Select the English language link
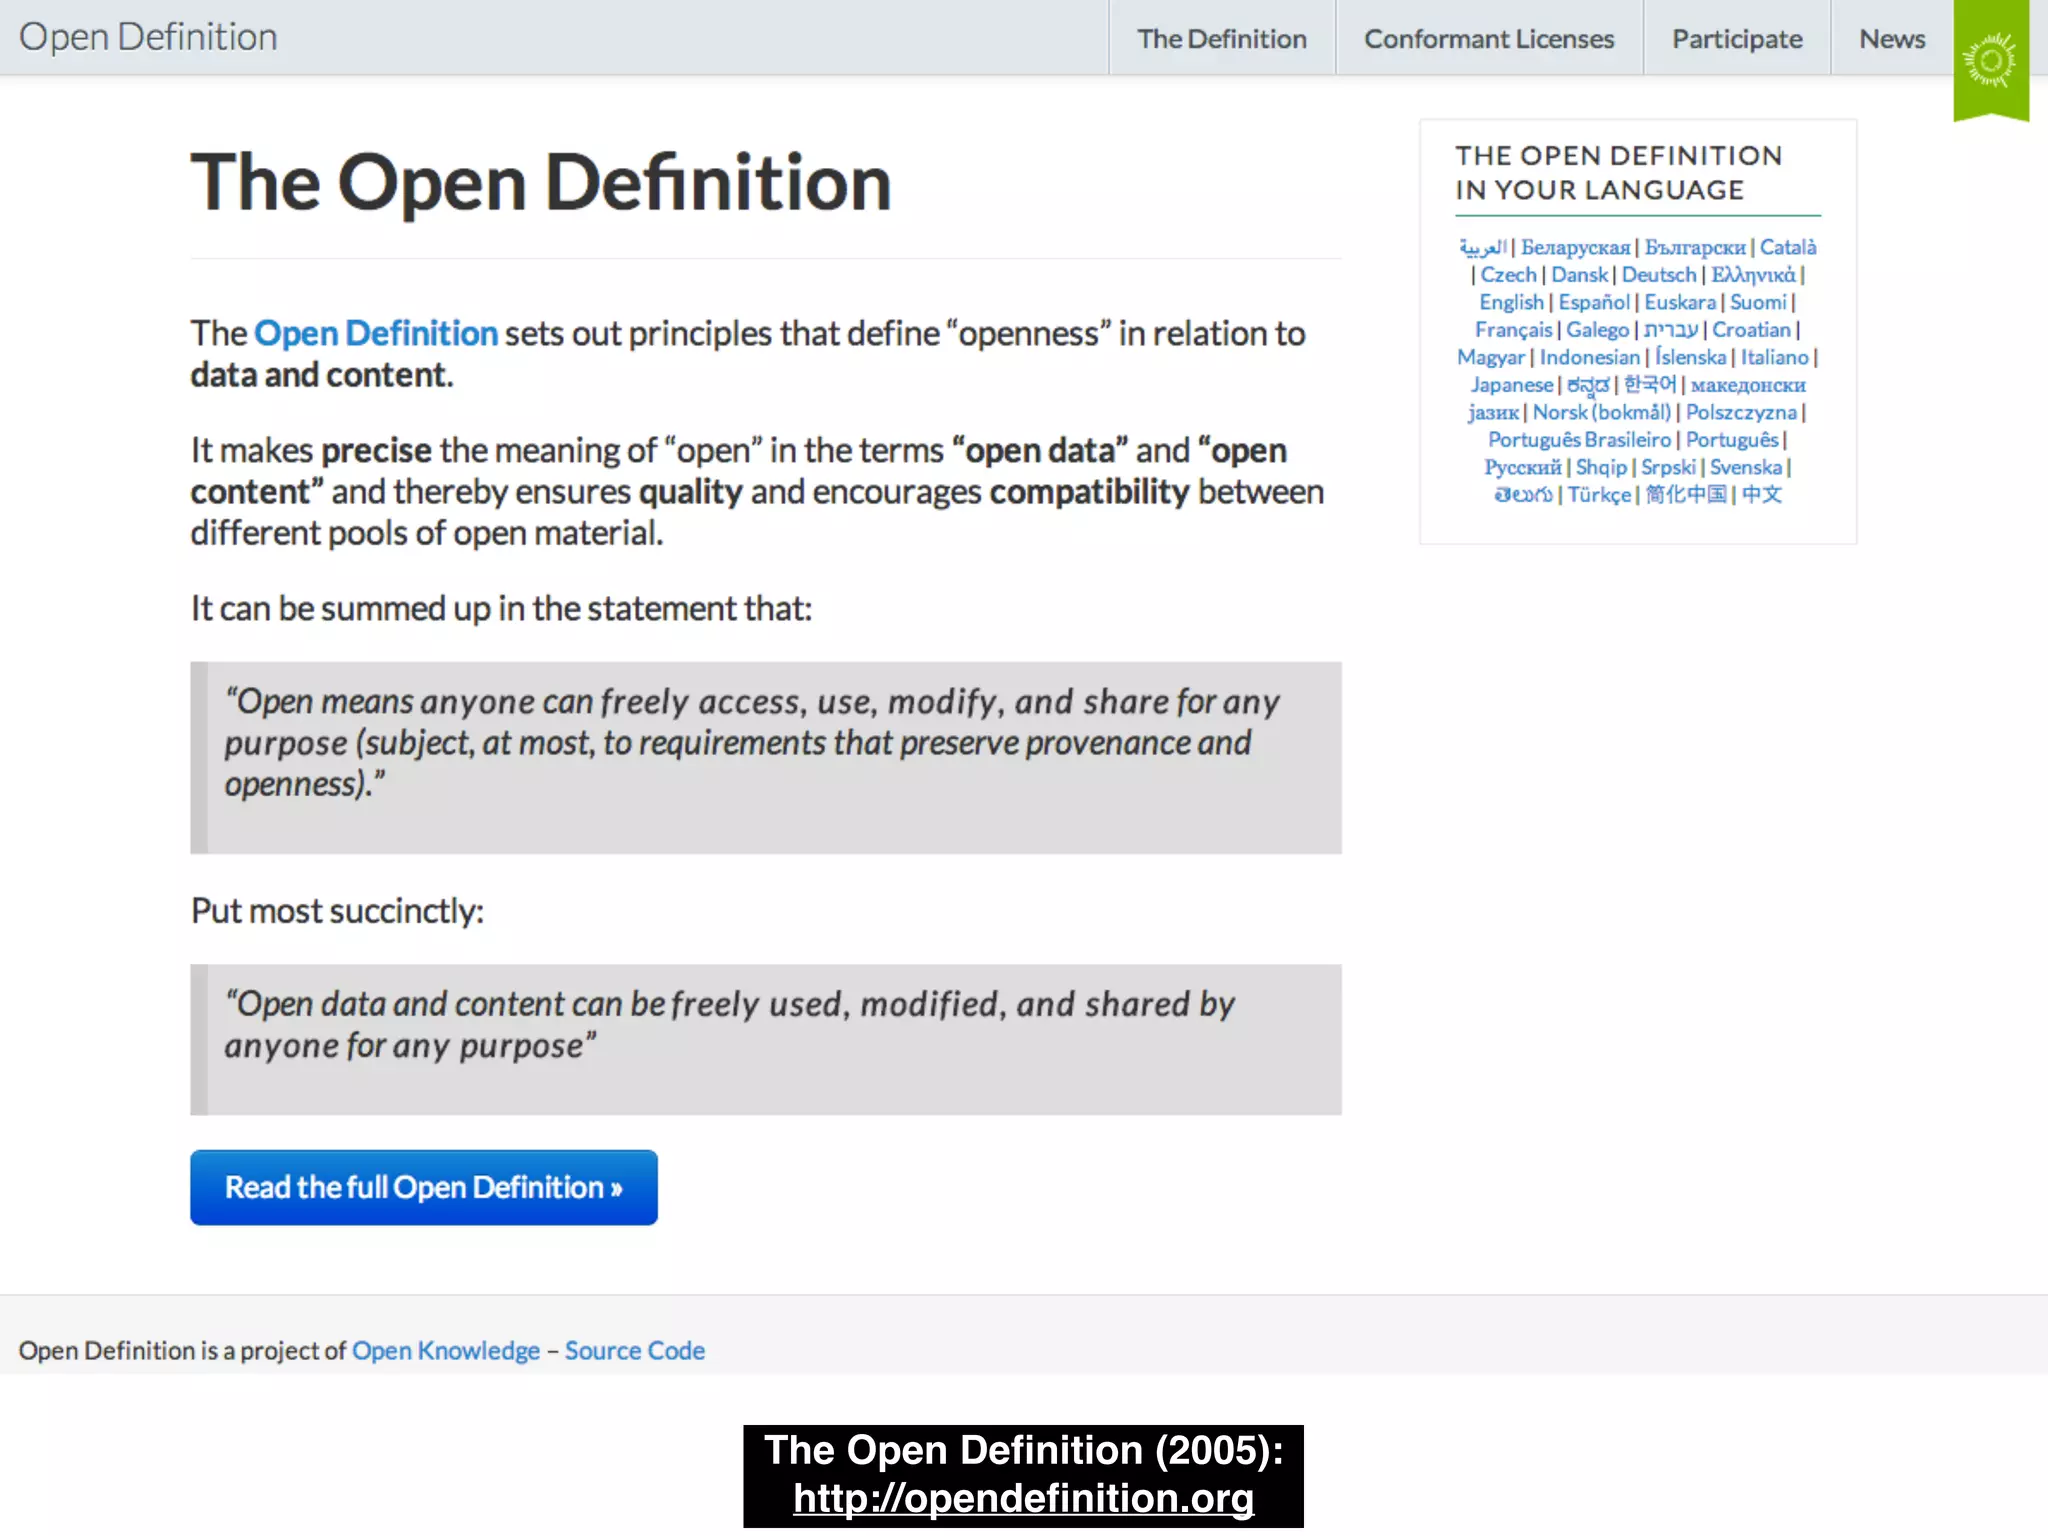 (1511, 302)
